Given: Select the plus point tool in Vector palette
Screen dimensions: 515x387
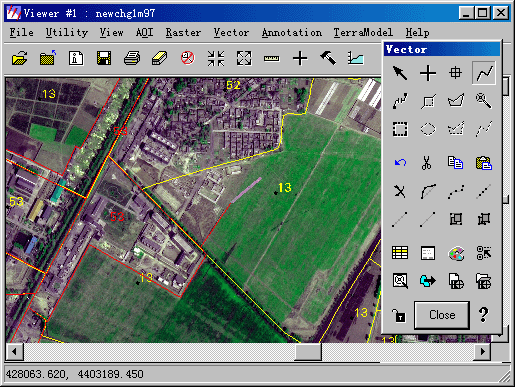Looking at the screenshot, I should 428,73.
